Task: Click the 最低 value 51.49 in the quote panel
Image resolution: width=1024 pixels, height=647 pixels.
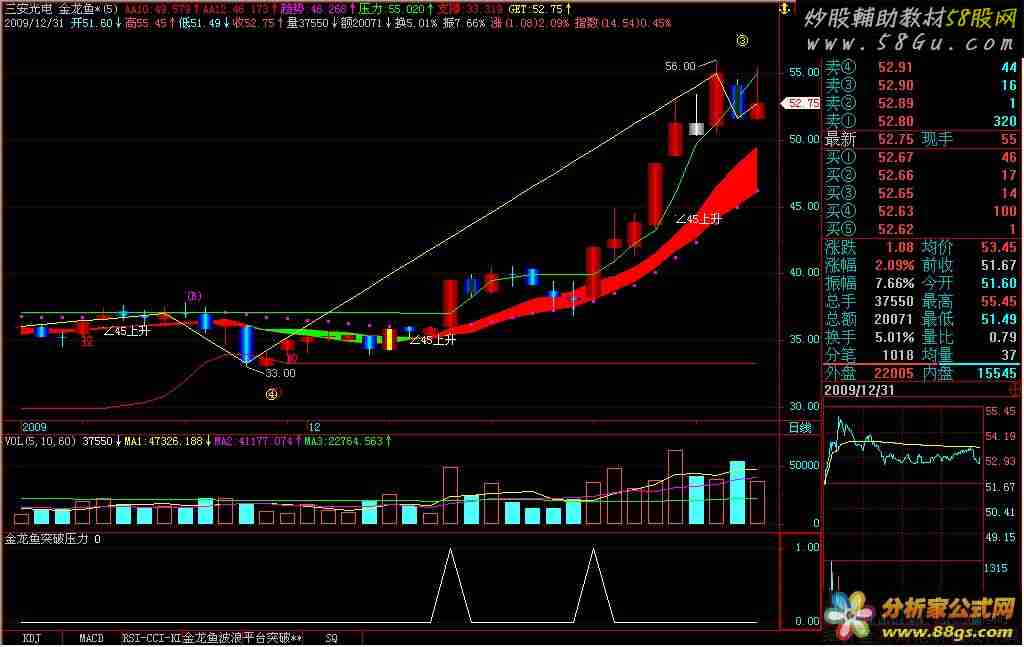Action: click(x=999, y=319)
